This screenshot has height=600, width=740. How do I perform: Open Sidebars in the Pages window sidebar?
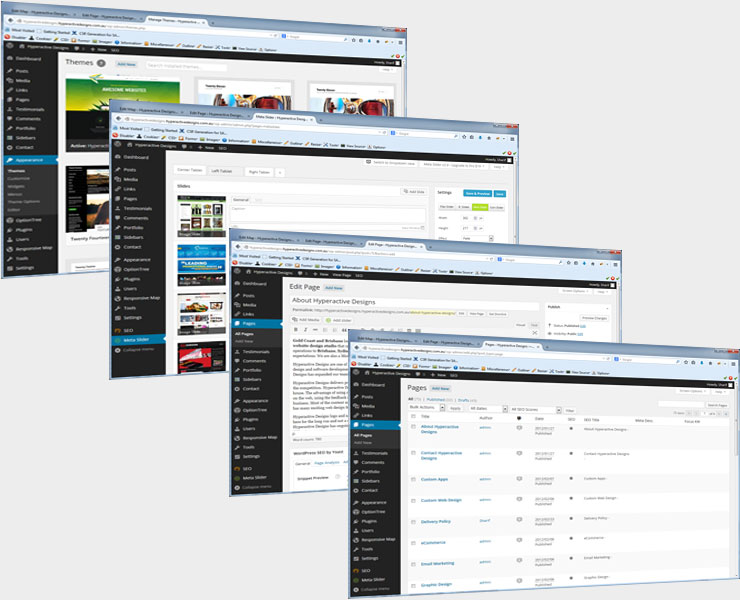(x=370, y=481)
